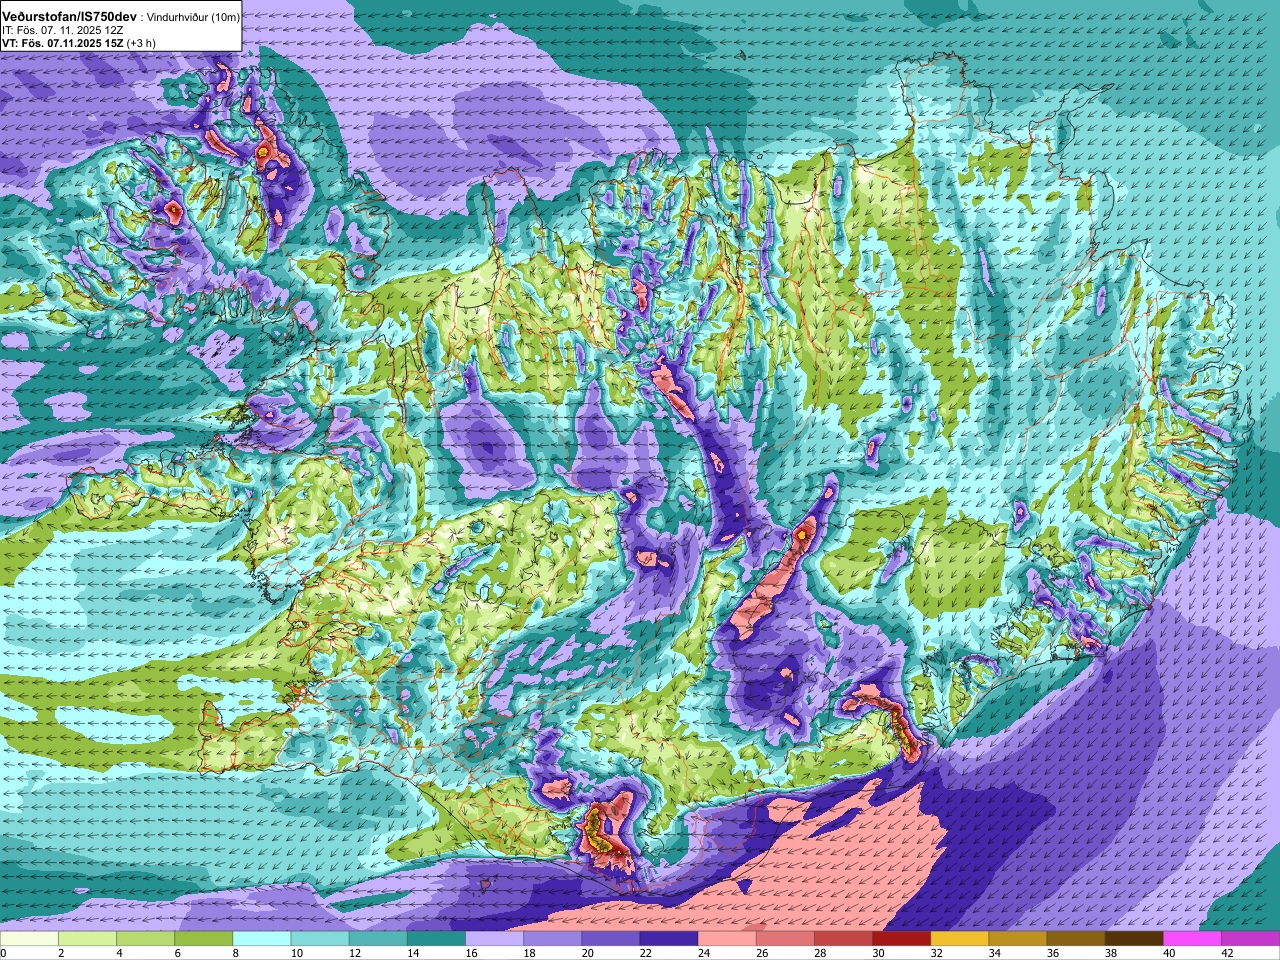Click the legend label "2"
This screenshot has height=960, width=1280.
[61, 953]
